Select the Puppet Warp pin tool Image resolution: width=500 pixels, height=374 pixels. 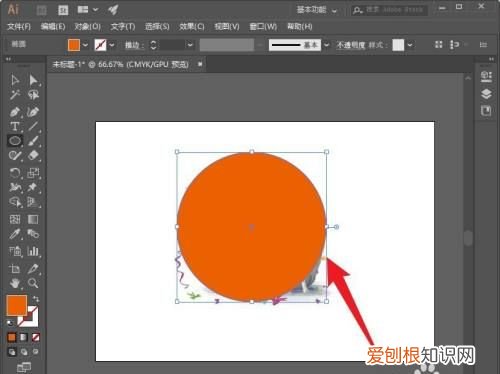pyautogui.click(x=33, y=187)
